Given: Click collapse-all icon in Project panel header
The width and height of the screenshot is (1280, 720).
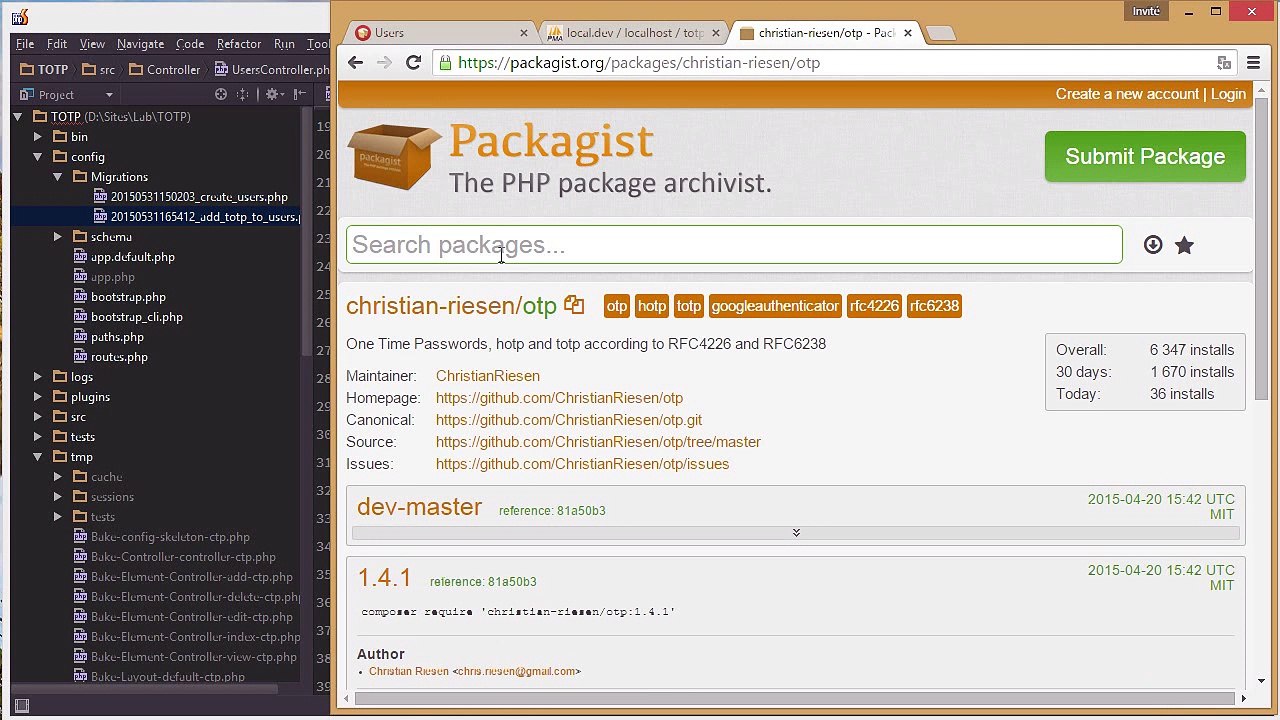Looking at the screenshot, I should click(x=243, y=94).
